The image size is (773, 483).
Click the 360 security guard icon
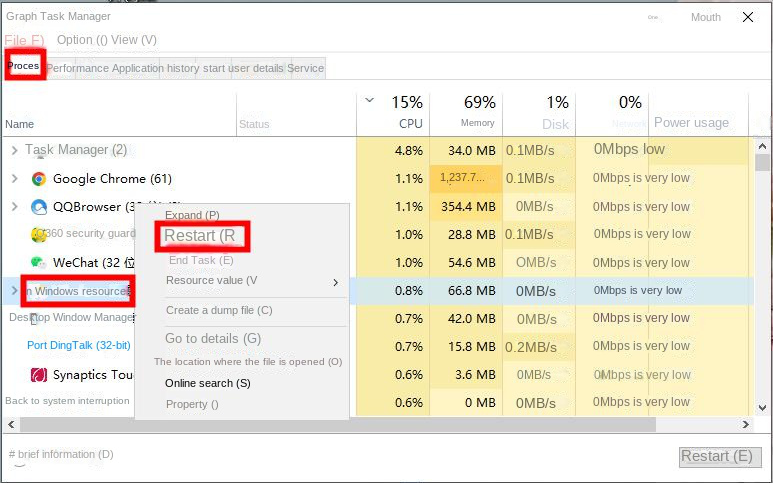click(x=39, y=234)
